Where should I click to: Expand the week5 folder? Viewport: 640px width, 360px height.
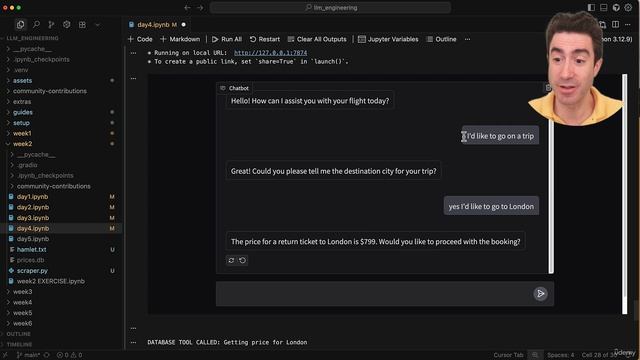click(x=22, y=313)
